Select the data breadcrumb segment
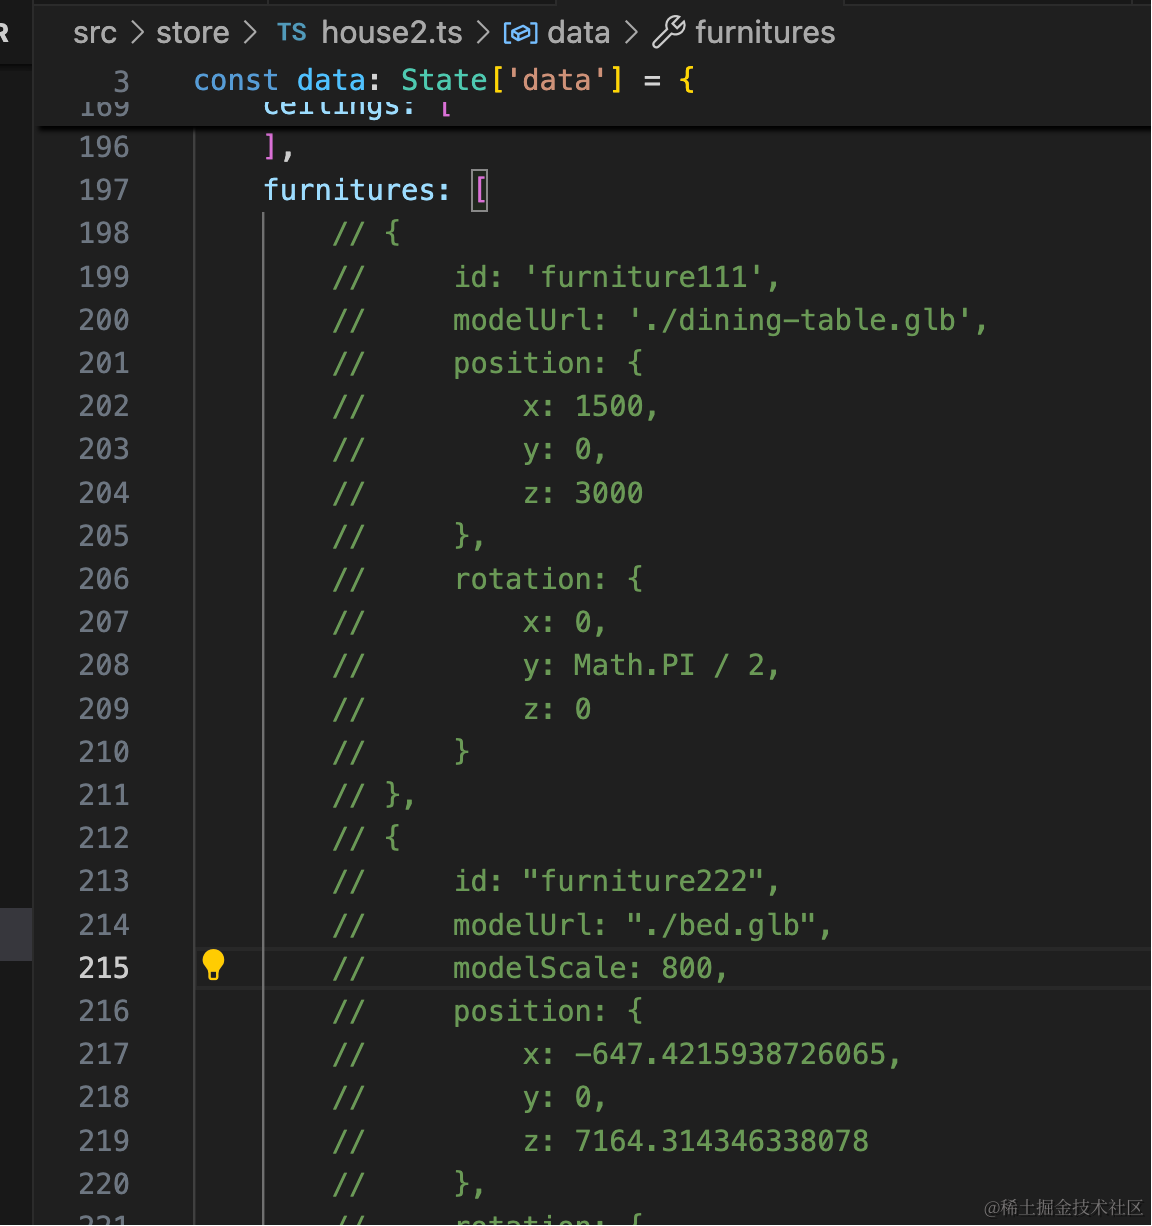Screen dimensions: 1152x1226 click(x=579, y=33)
